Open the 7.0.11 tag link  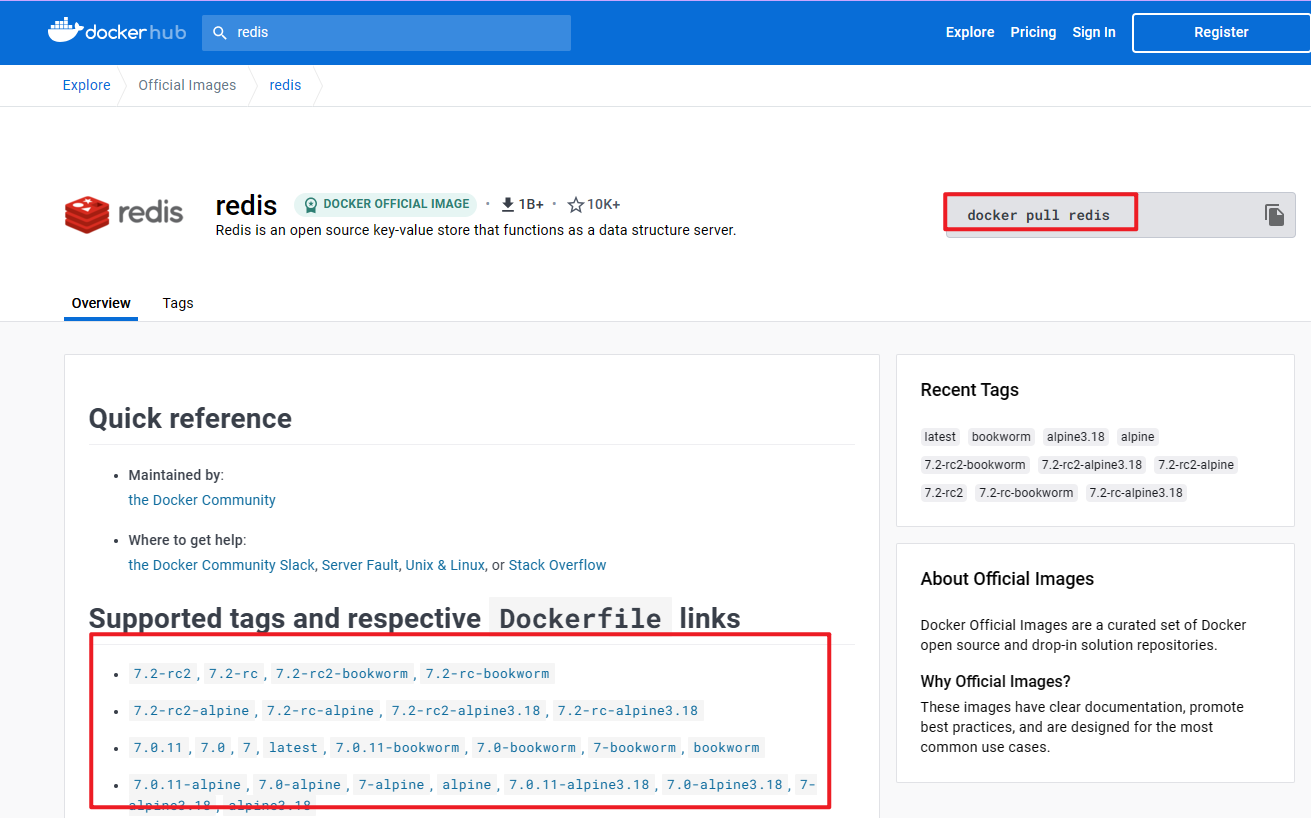coord(158,748)
